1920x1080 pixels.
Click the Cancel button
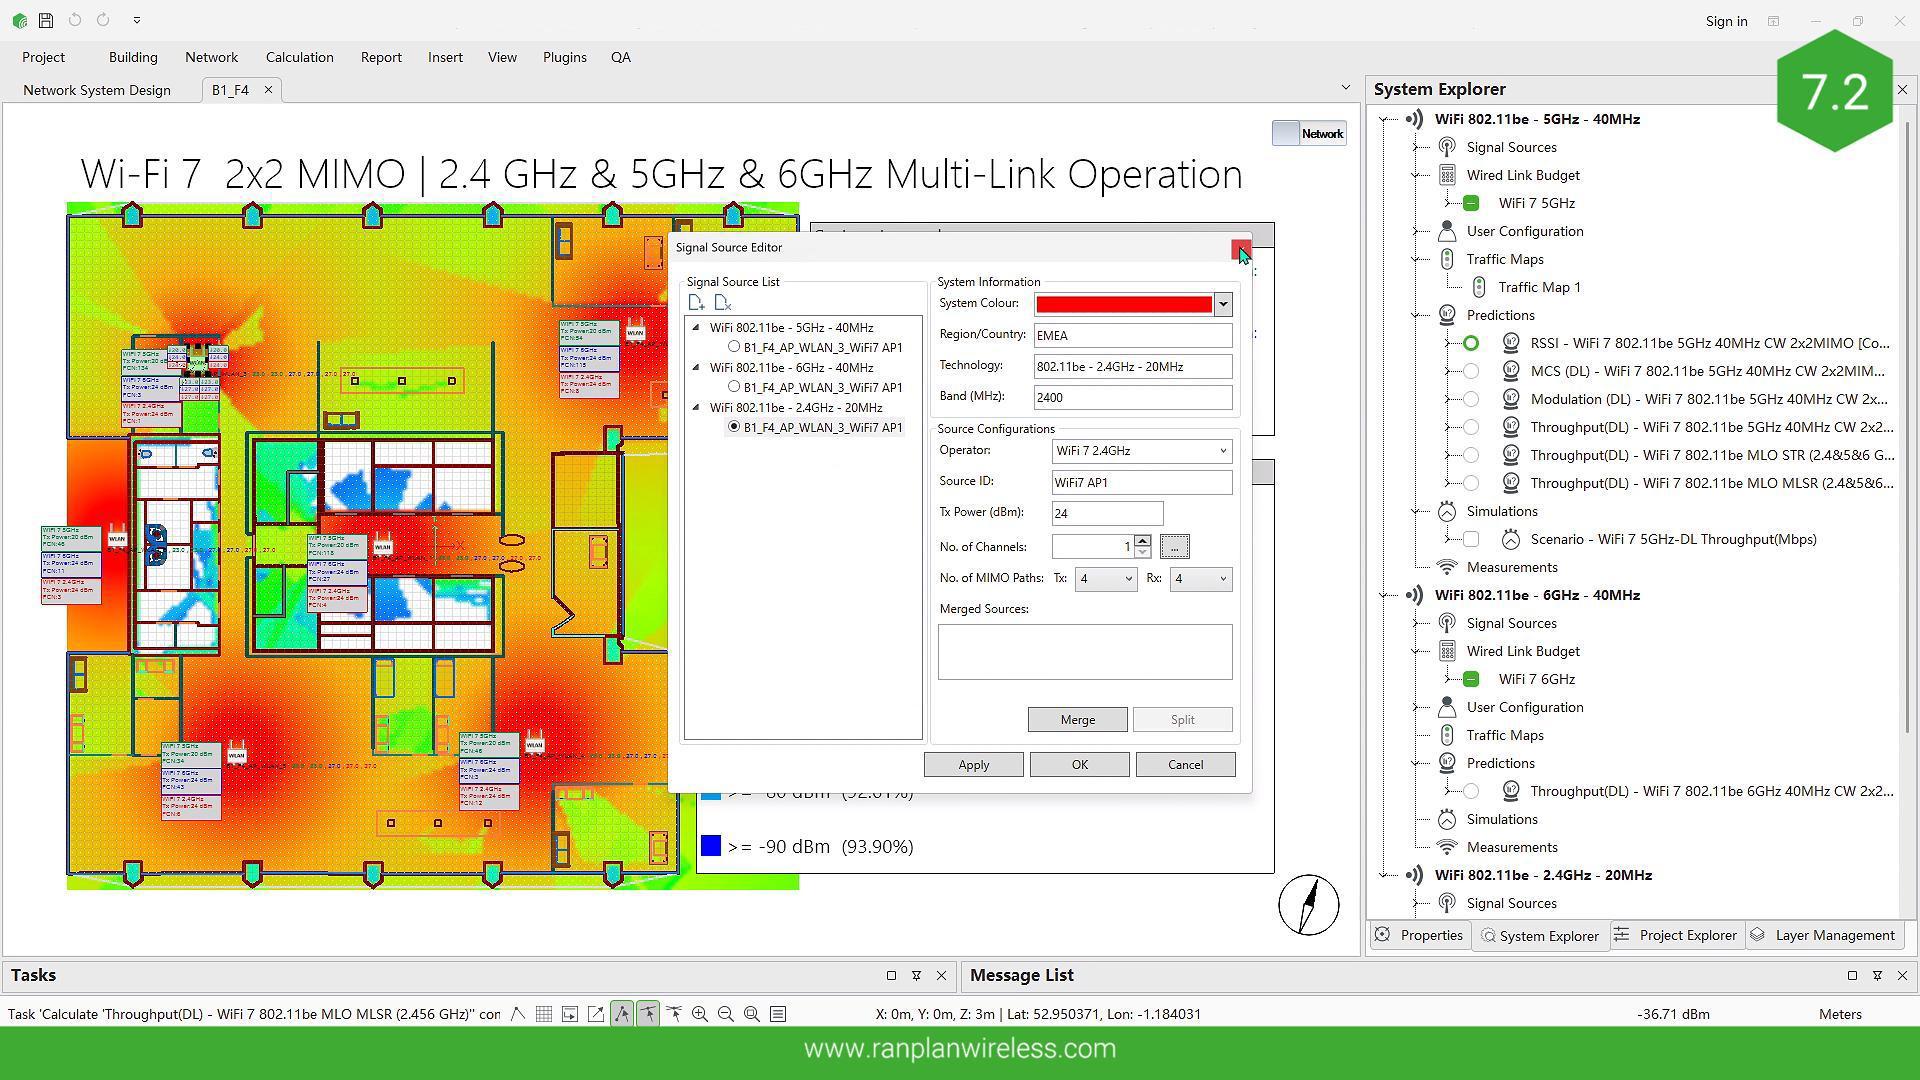tap(1186, 765)
